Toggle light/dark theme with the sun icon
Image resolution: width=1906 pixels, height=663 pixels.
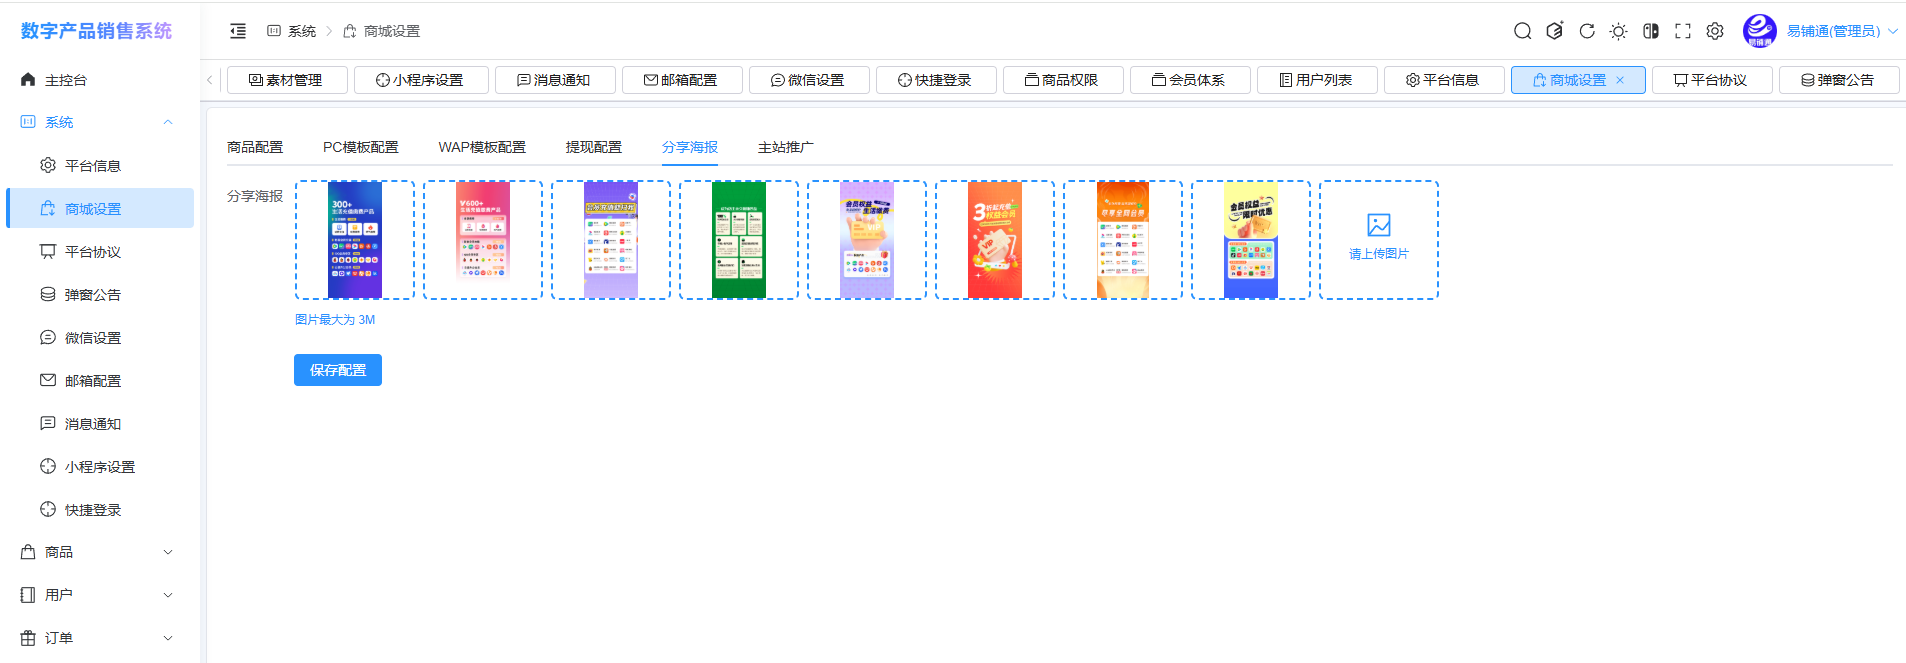pos(1618,31)
